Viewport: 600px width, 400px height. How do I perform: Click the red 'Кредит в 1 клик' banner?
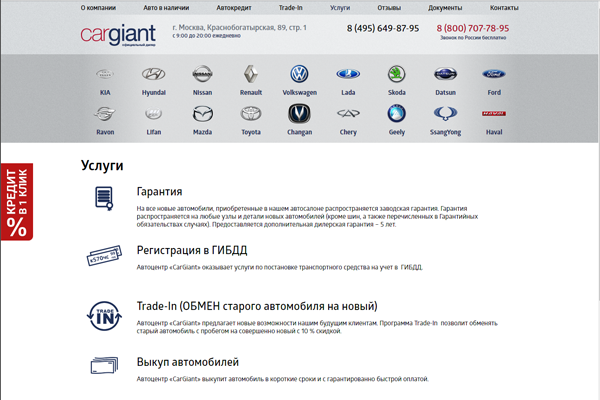tap(17, 201)
